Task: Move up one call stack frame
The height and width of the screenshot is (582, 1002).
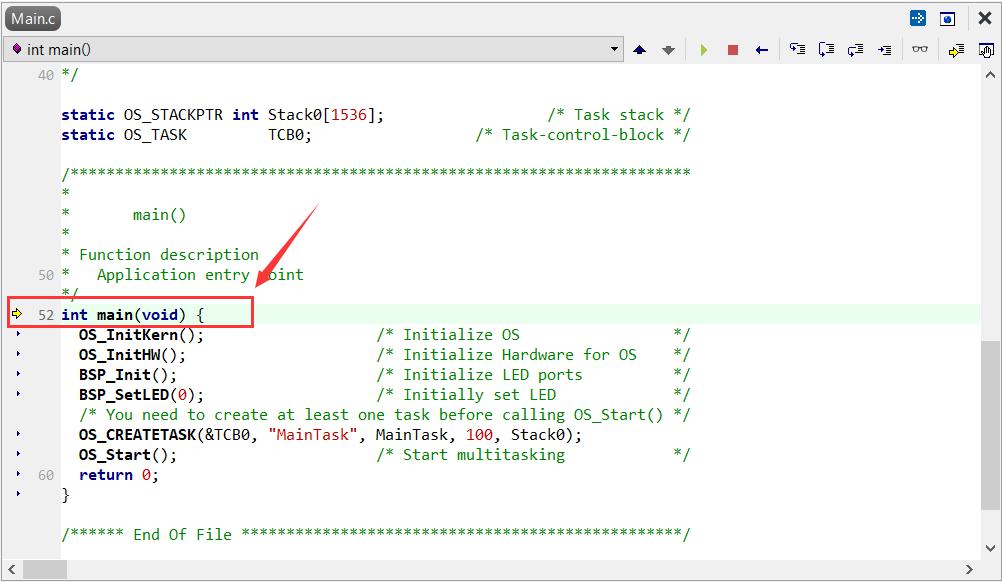Action: (639, 50)
